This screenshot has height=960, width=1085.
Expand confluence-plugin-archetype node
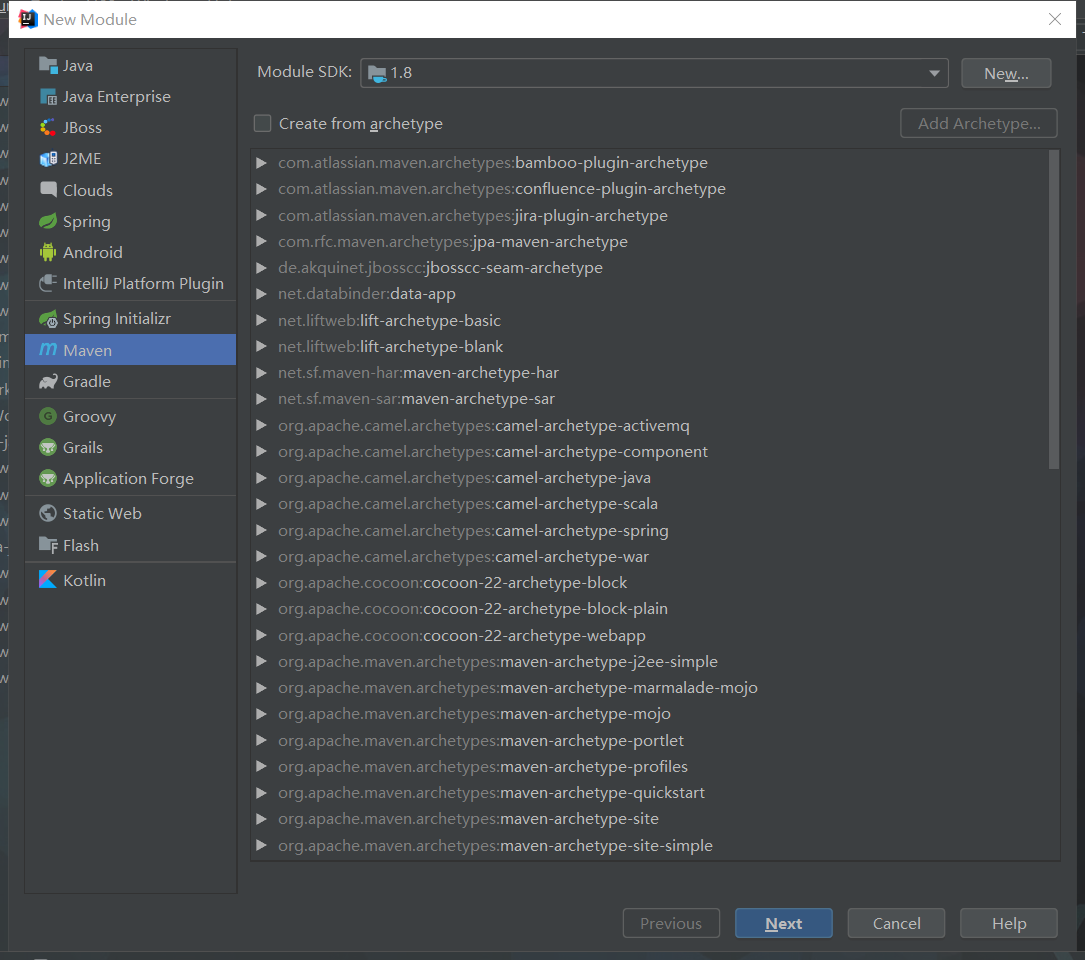tap(262, 189)
